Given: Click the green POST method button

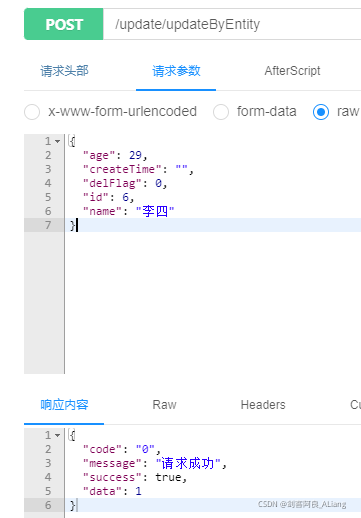Looking at the screenshot, I should click(x=64, y=24).
